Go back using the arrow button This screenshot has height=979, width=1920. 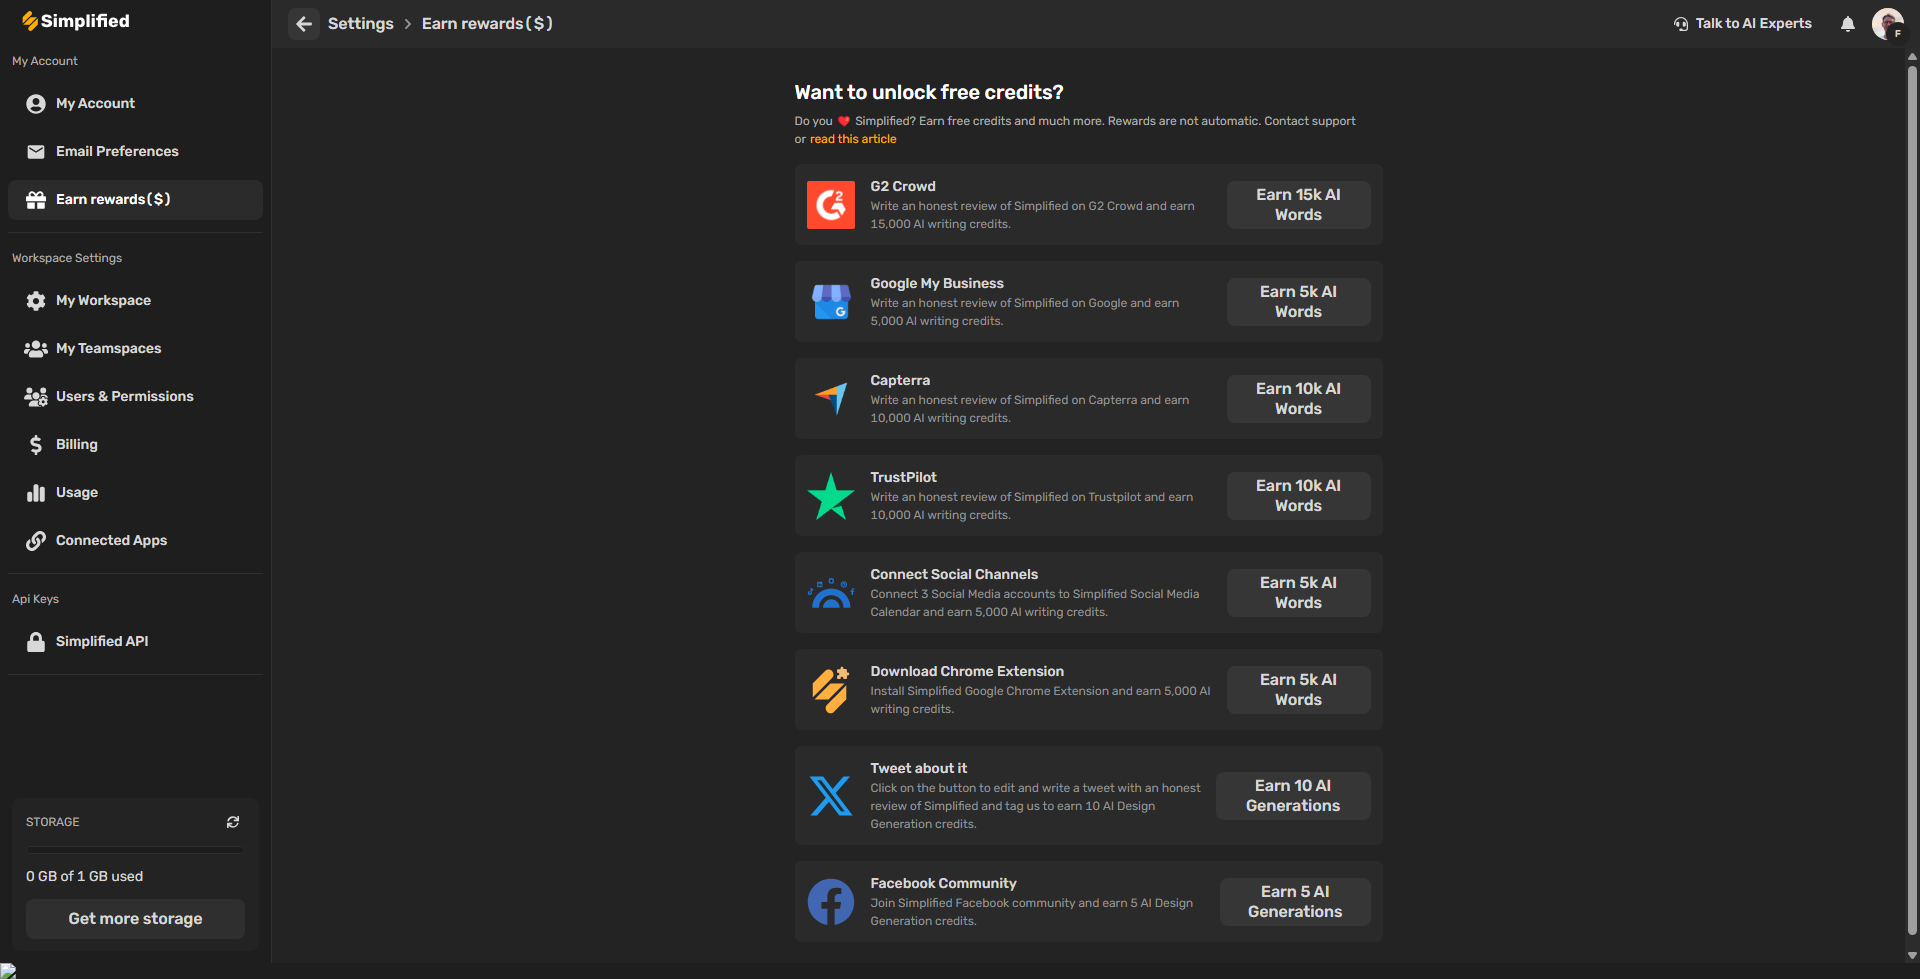[304, 24]
